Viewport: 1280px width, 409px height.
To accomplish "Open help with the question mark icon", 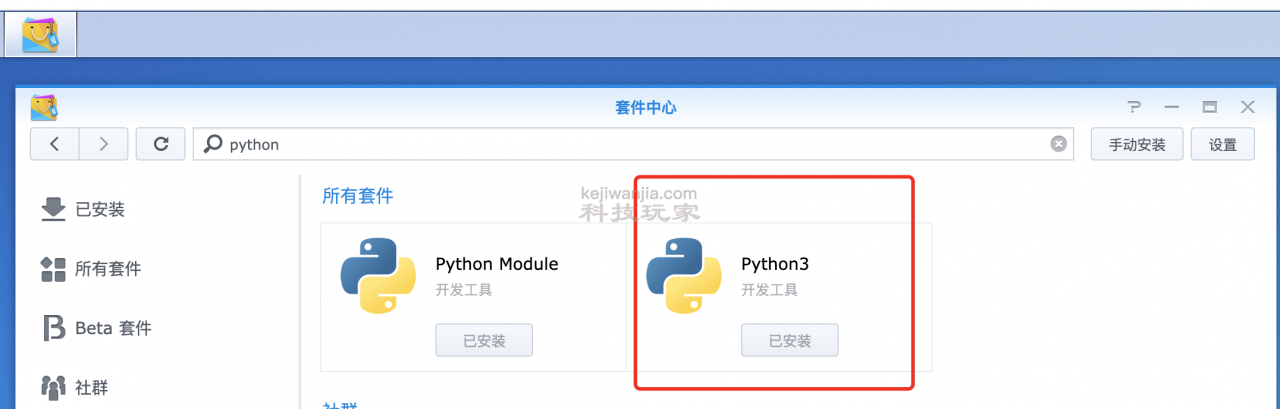I will tap(1133, 107).
